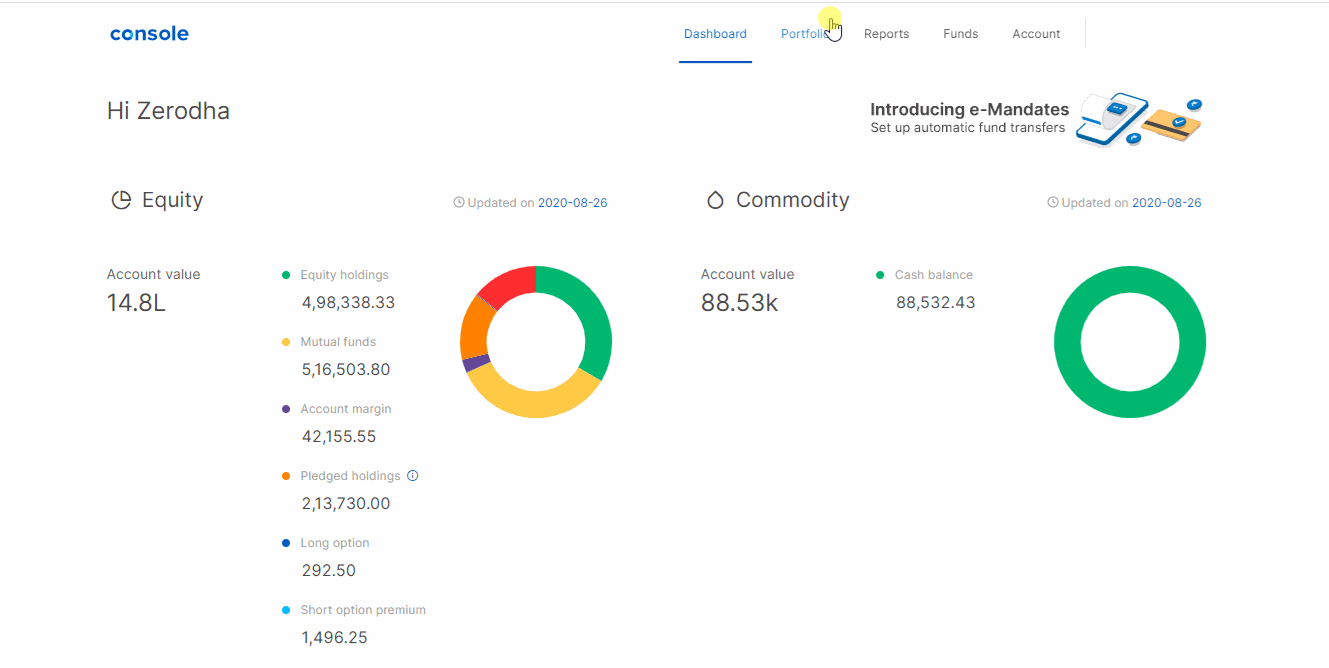The width and height of the screenshot is (1329, 668).
Task: Open the Funds menu
Action: click(960, 34)
